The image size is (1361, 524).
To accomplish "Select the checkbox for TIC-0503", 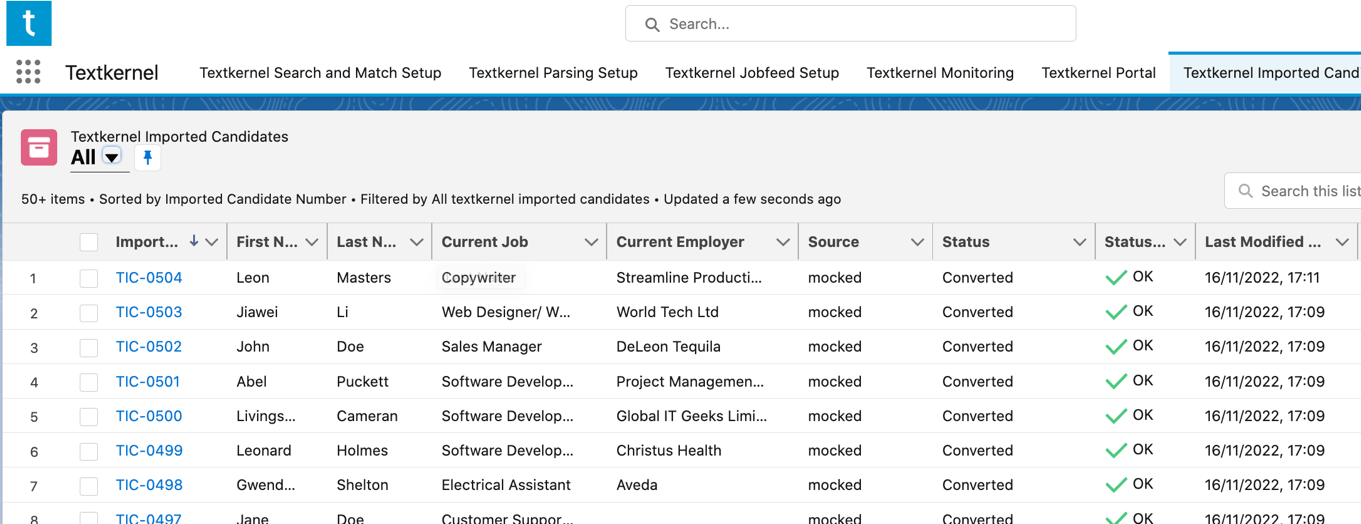I will click(x=89, y=313).
